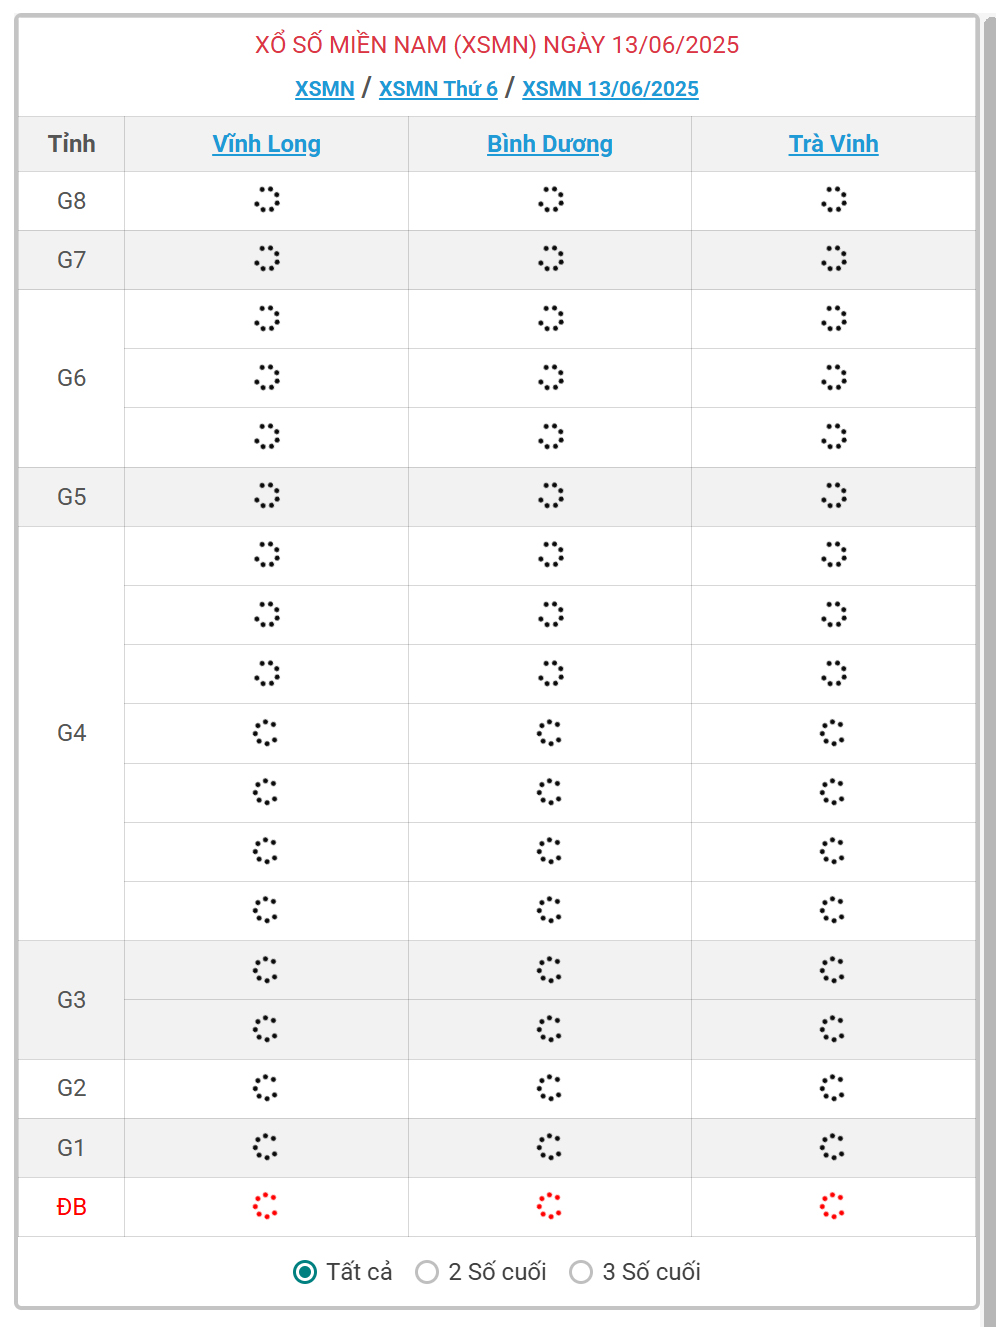
Task: Open the XSMN Thứ 6 breadcrumb link
Action: click(438, 89)
